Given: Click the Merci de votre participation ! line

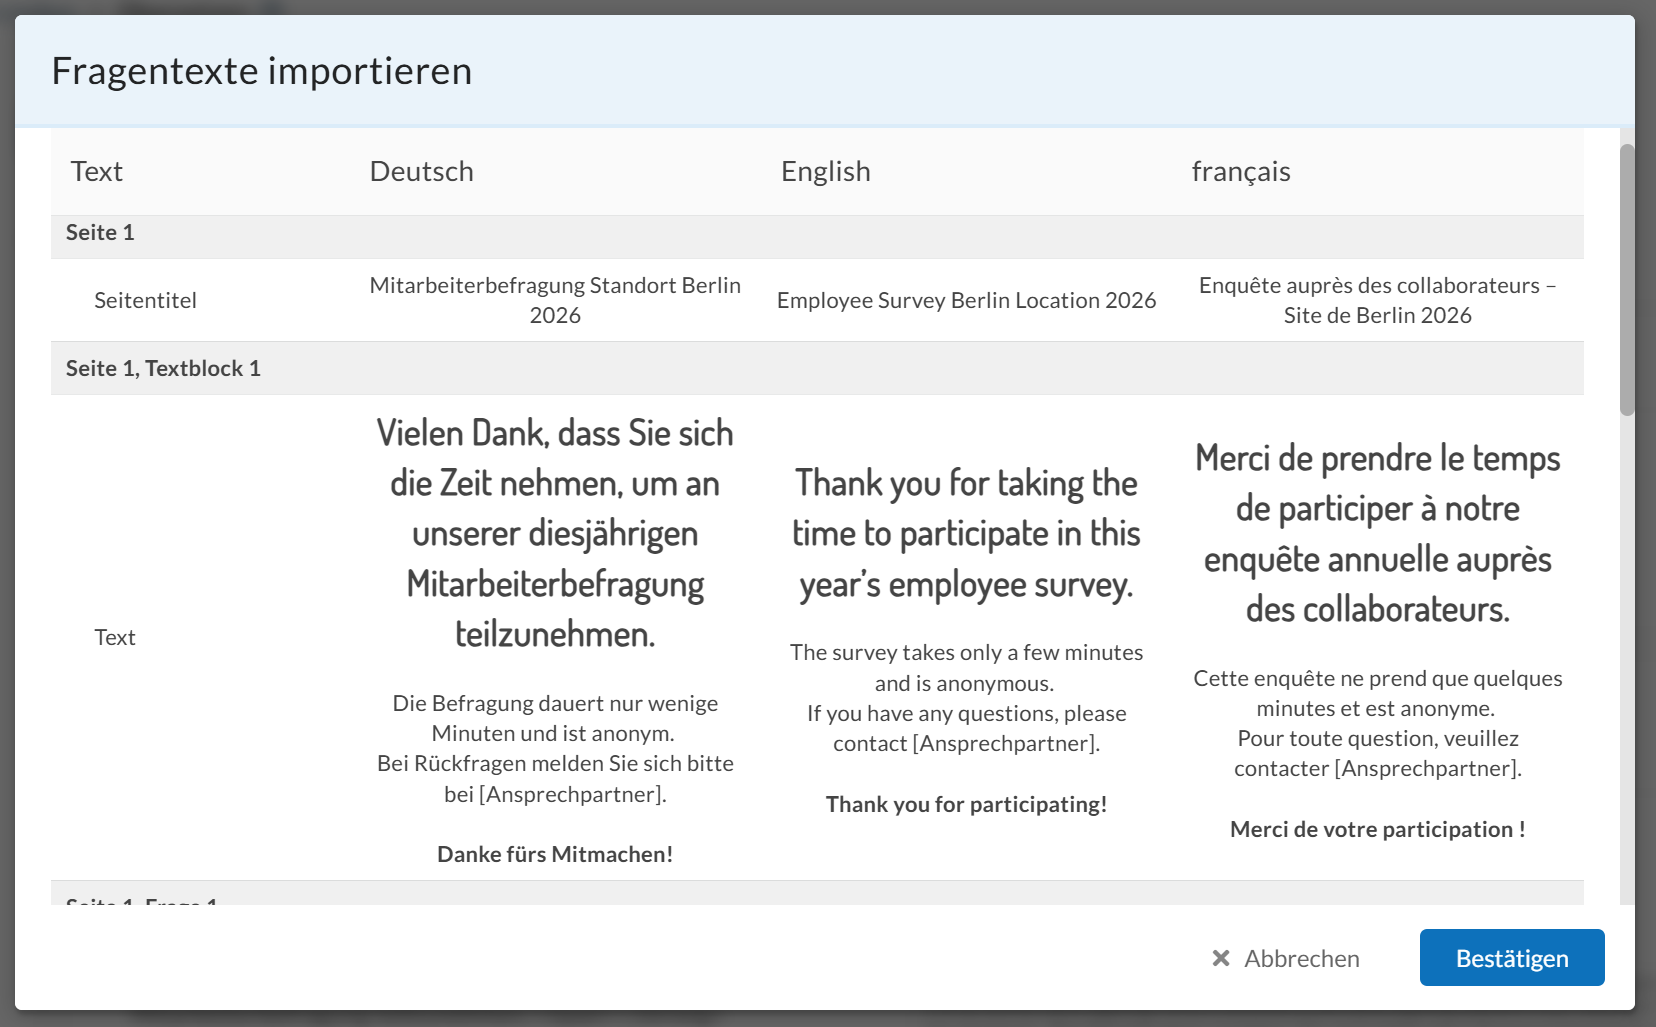Looking at the screenshot, I should pos(1378,829).
